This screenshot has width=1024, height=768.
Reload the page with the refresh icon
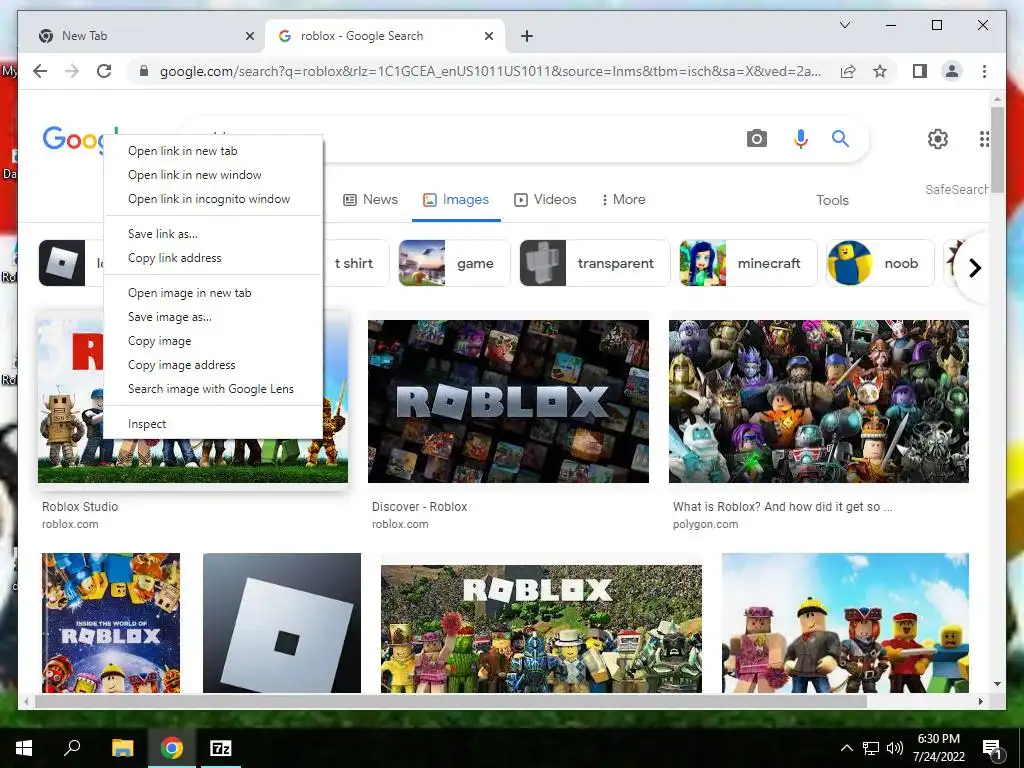tap(104, 71)
